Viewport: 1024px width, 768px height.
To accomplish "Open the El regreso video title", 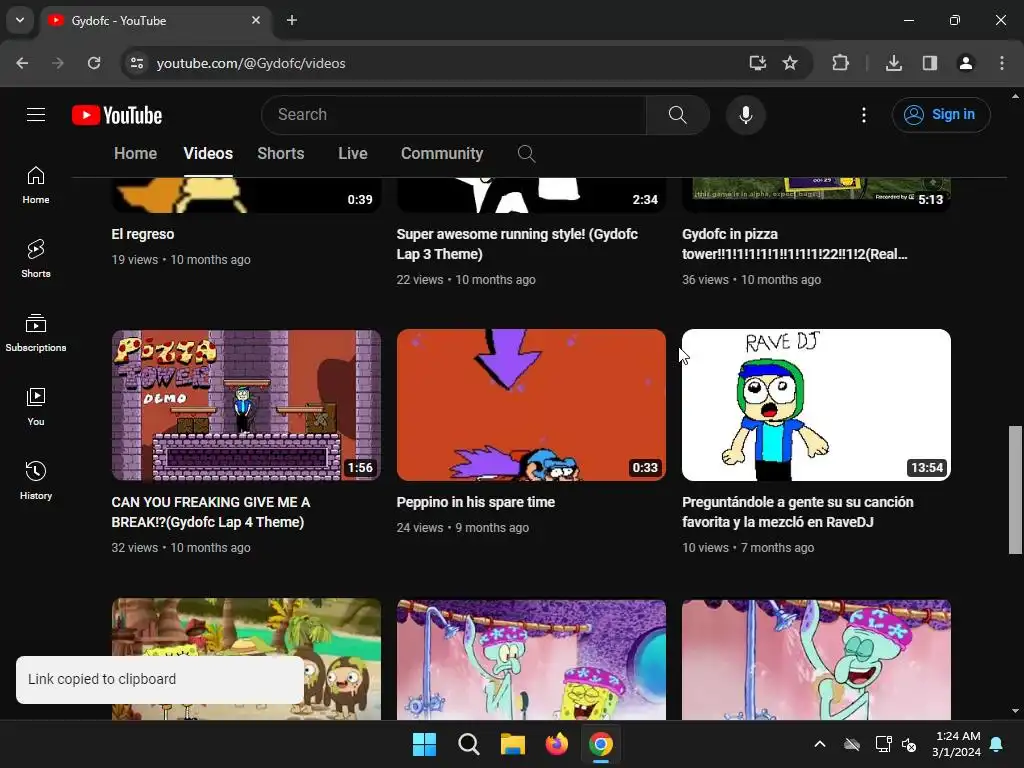I will click(143, 234).
